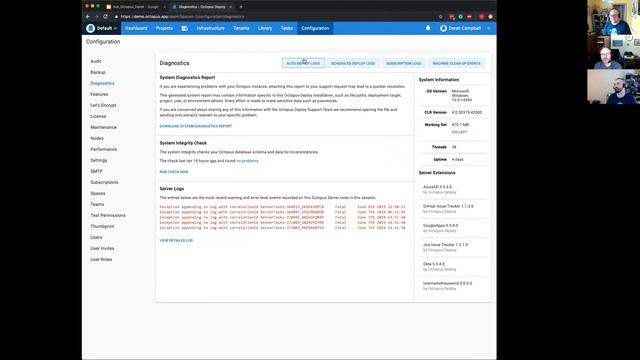
Task: Open Let's Encrypt in the sidebar
Action: [103, 105]
